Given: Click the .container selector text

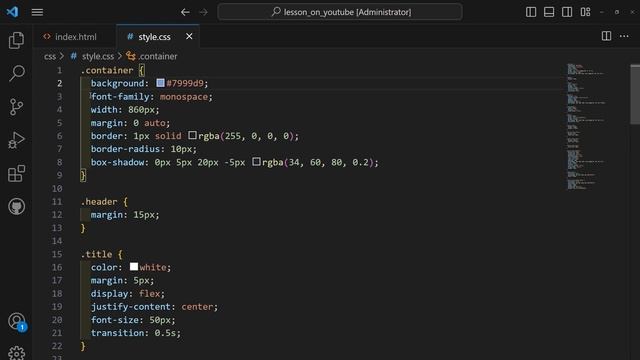Looking at the screenshot, I should (107, 71).
